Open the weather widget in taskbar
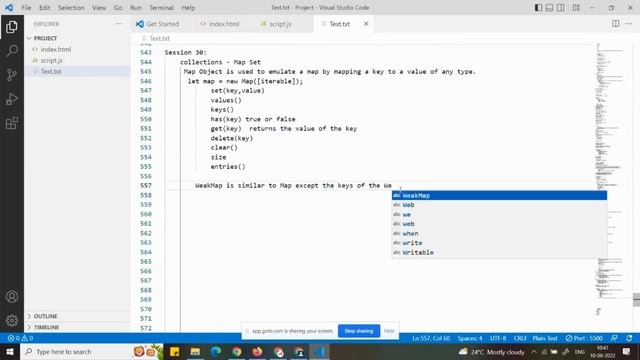 pos(491,351)
